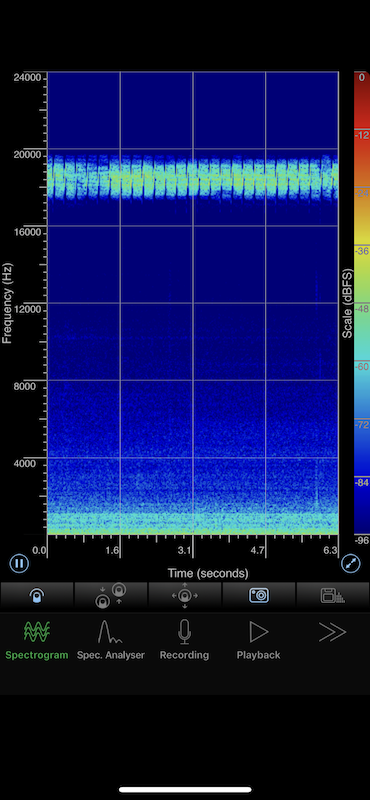
Task: Tap the 1.6 time tick label
Action: click(112, 551)
